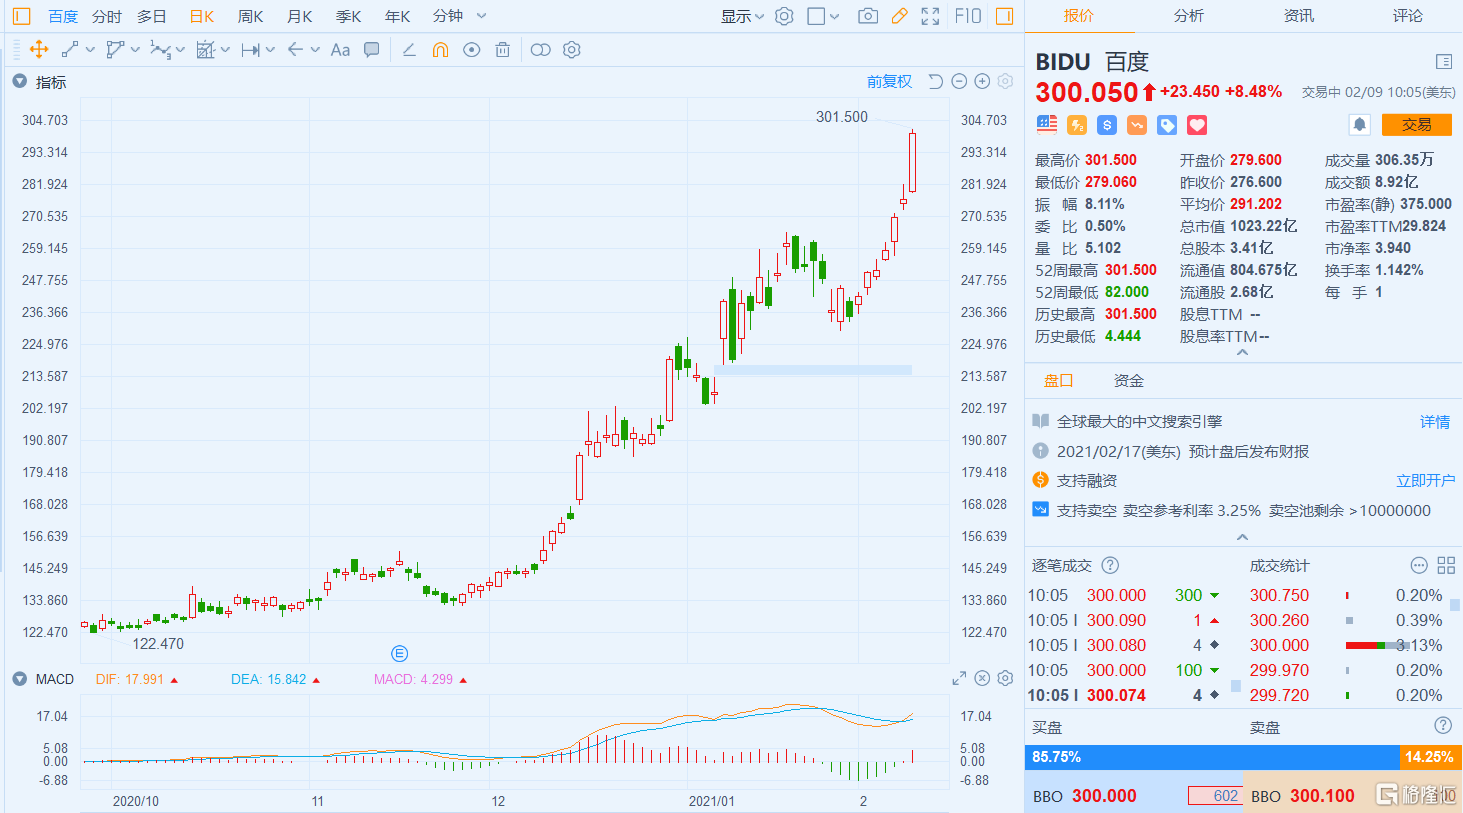The width and height of the screenshot is (1463, 813).
Task: Expand the line tool options arrow
Action: [x=90, y=49]
